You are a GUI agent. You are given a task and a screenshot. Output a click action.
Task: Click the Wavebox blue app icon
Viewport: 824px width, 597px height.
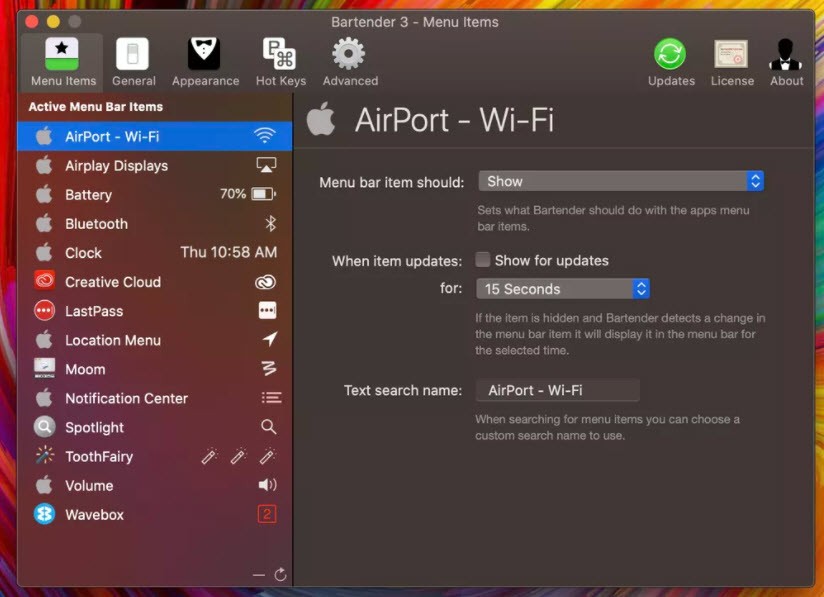pos(44,514)
